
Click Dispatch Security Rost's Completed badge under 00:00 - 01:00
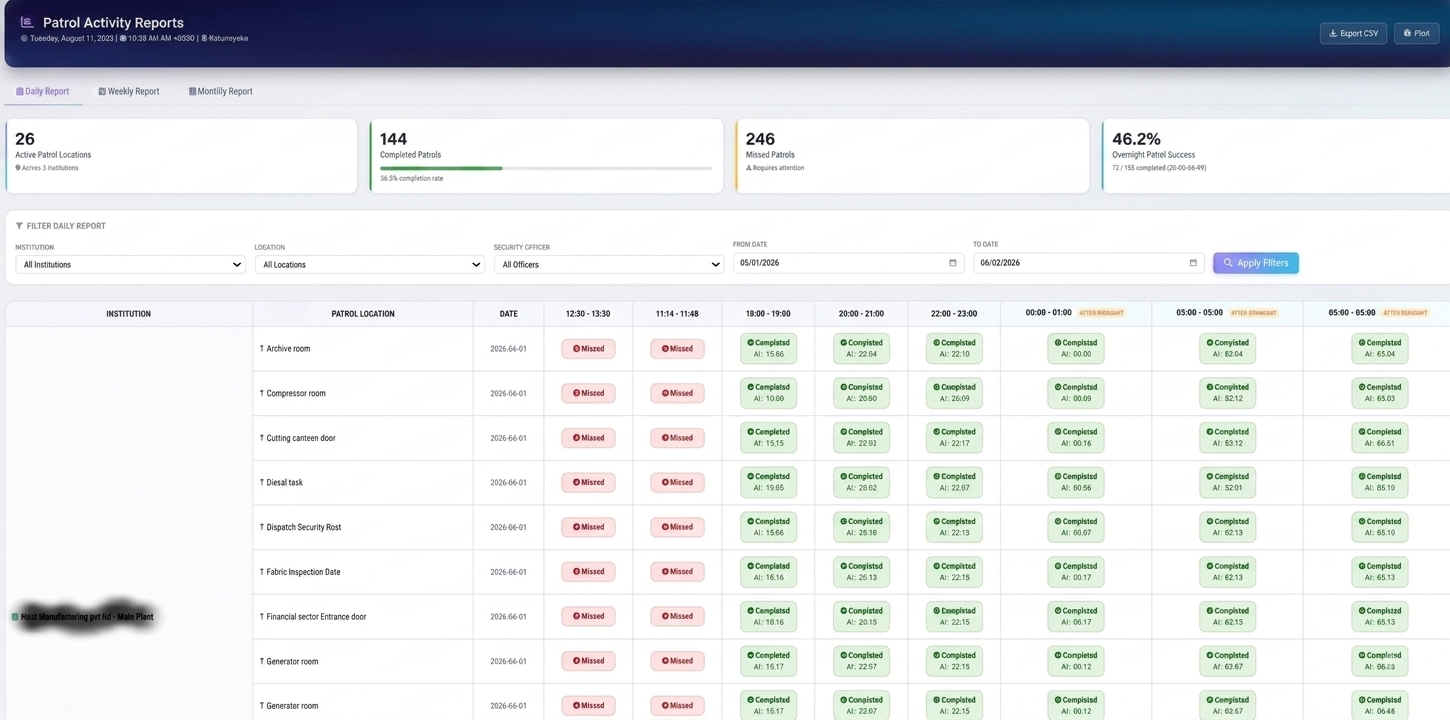1076,527
